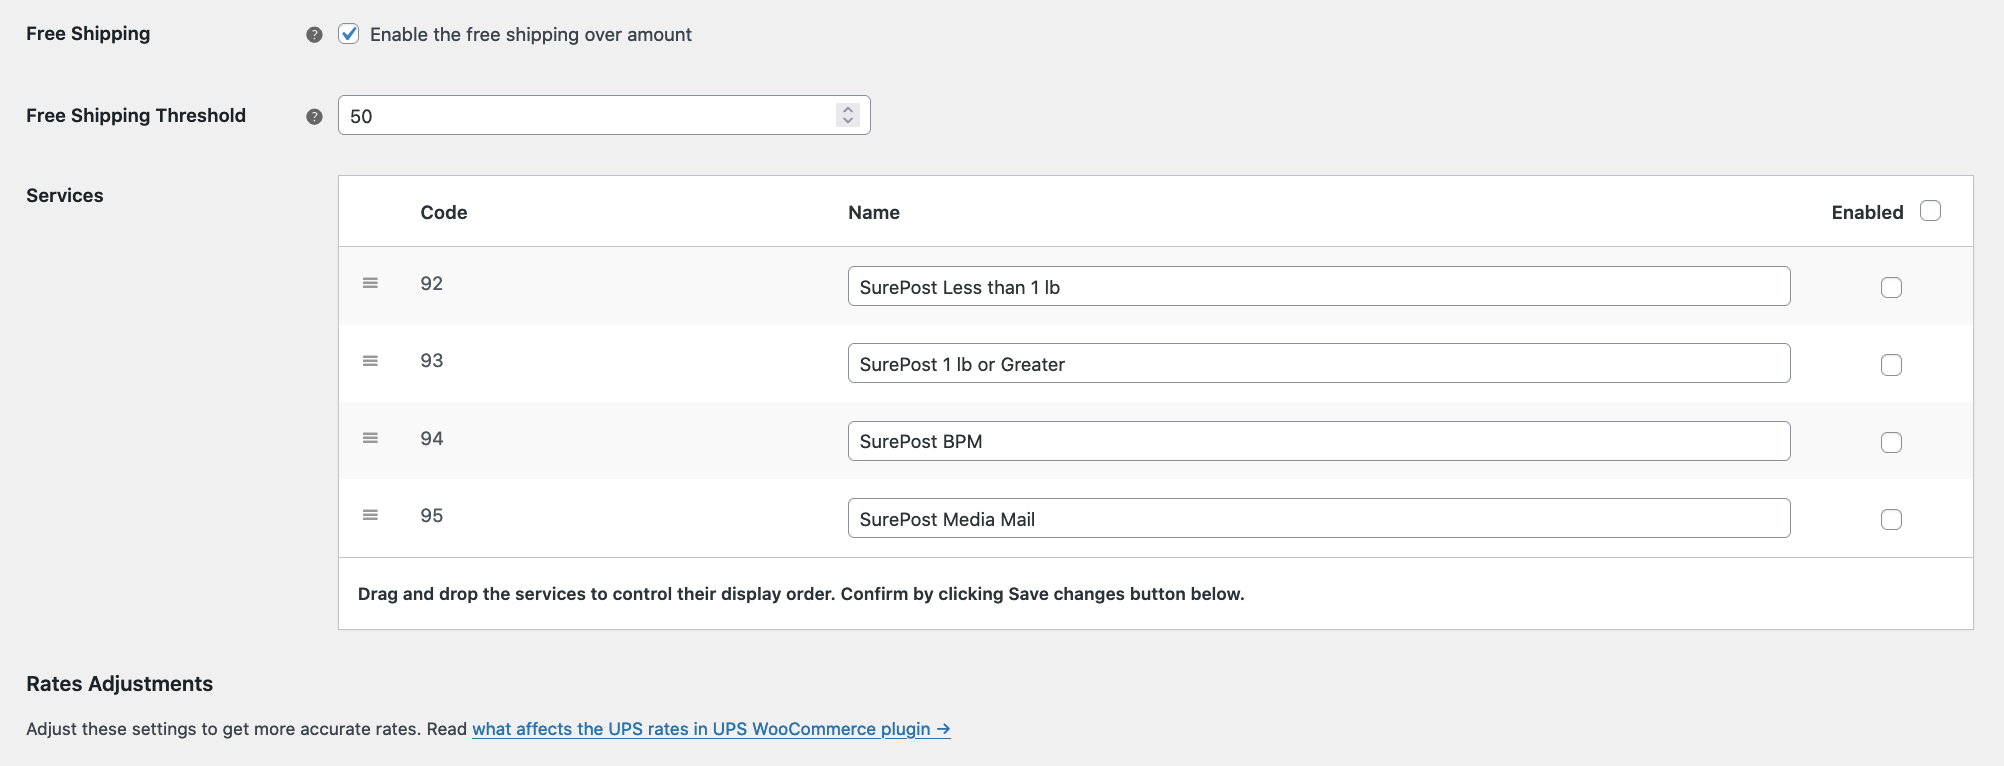Viewport: 2004px width, 766px height.
Task: Click the threshold number stepper arrows
Action: click(848, 115)
